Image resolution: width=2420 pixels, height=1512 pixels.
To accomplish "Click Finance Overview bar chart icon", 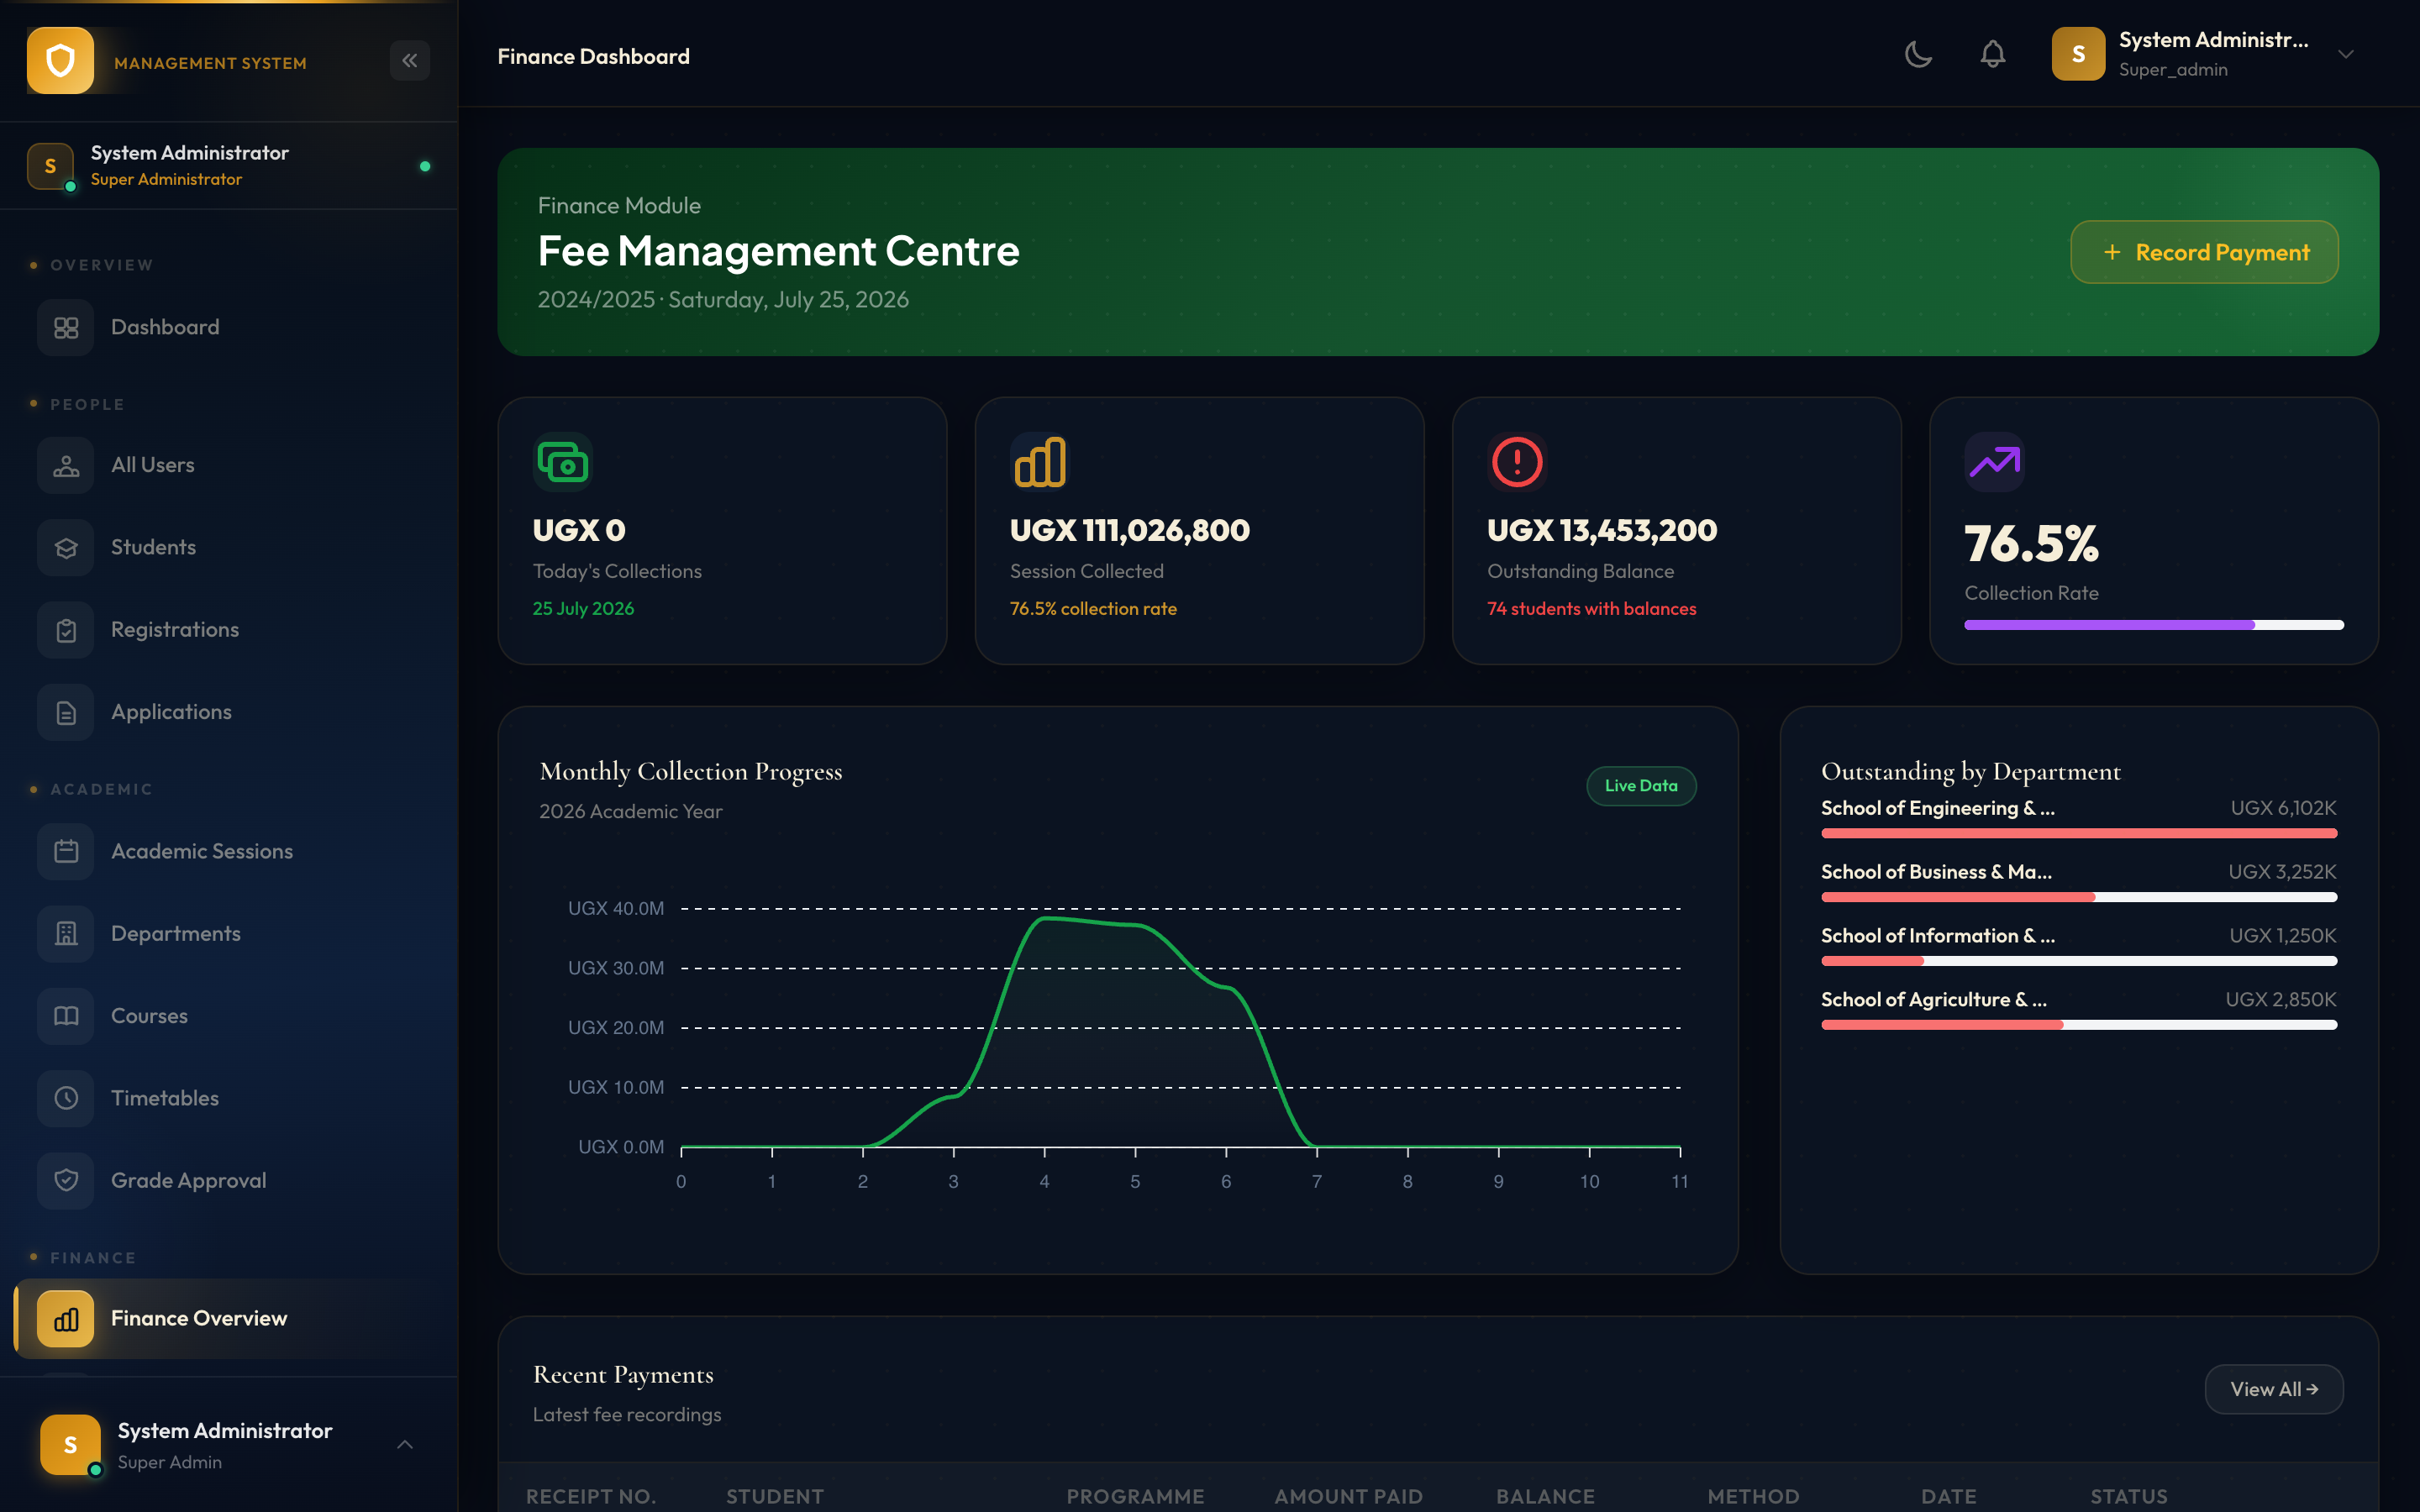I will coord(66,1319).
